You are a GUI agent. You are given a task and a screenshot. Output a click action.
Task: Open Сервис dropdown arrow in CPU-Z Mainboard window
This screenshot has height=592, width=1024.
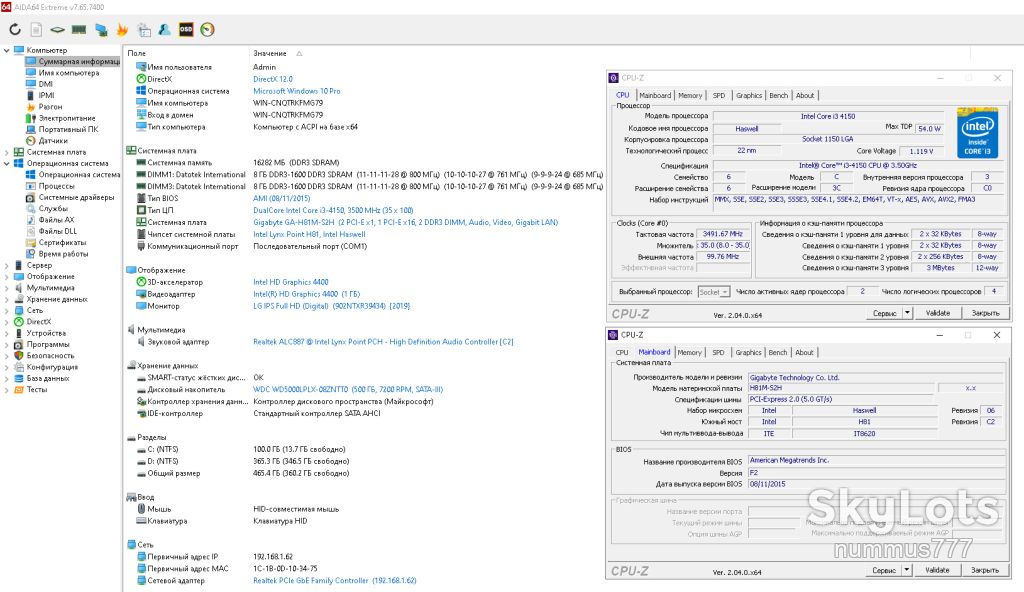click(x=906, y=570)
